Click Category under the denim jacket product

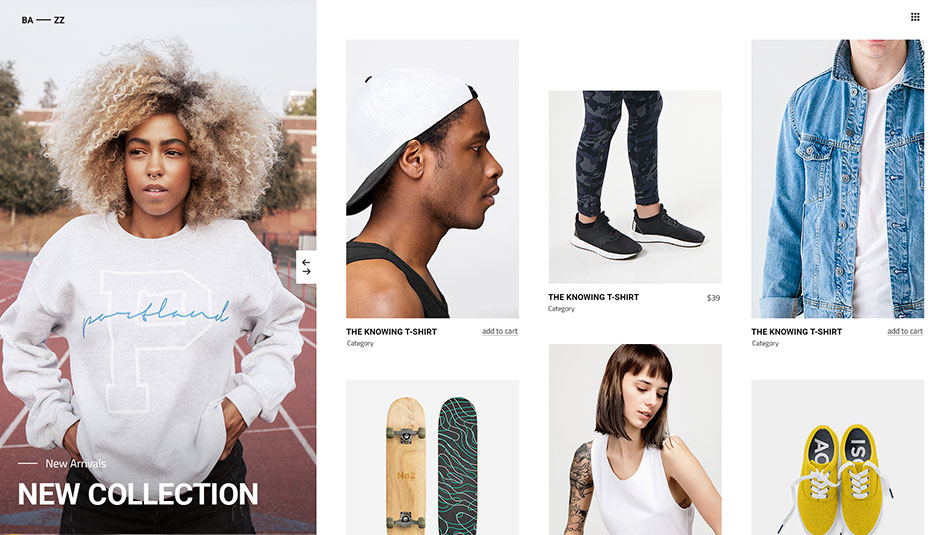click(x=765, y=344)
